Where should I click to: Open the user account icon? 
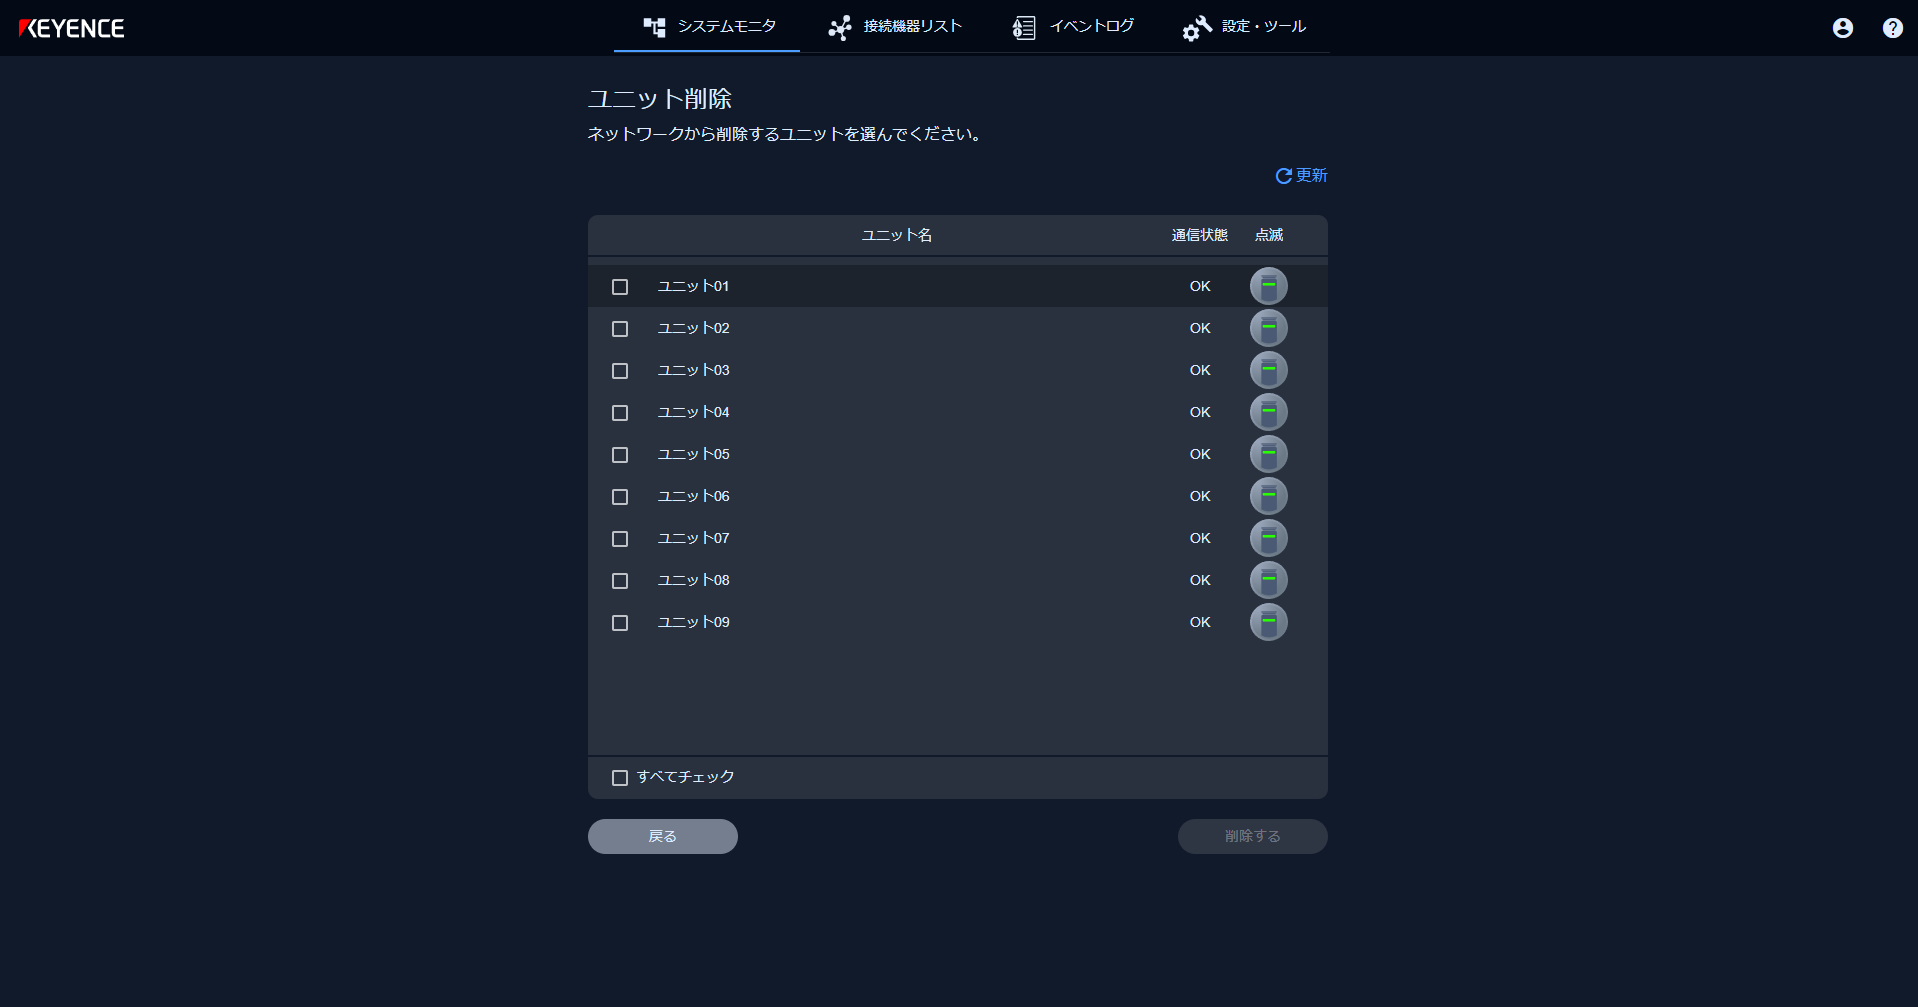[x=1842, y=28]
